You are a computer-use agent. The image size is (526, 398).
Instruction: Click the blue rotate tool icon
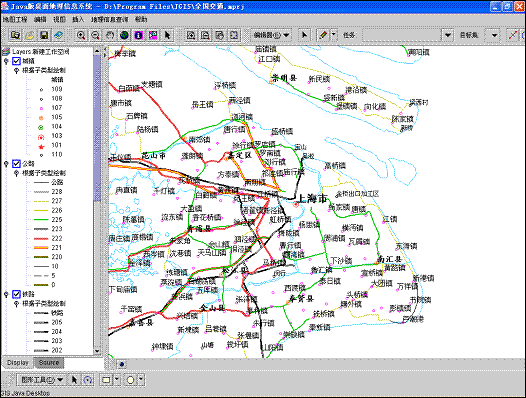(x=88, y=380)
